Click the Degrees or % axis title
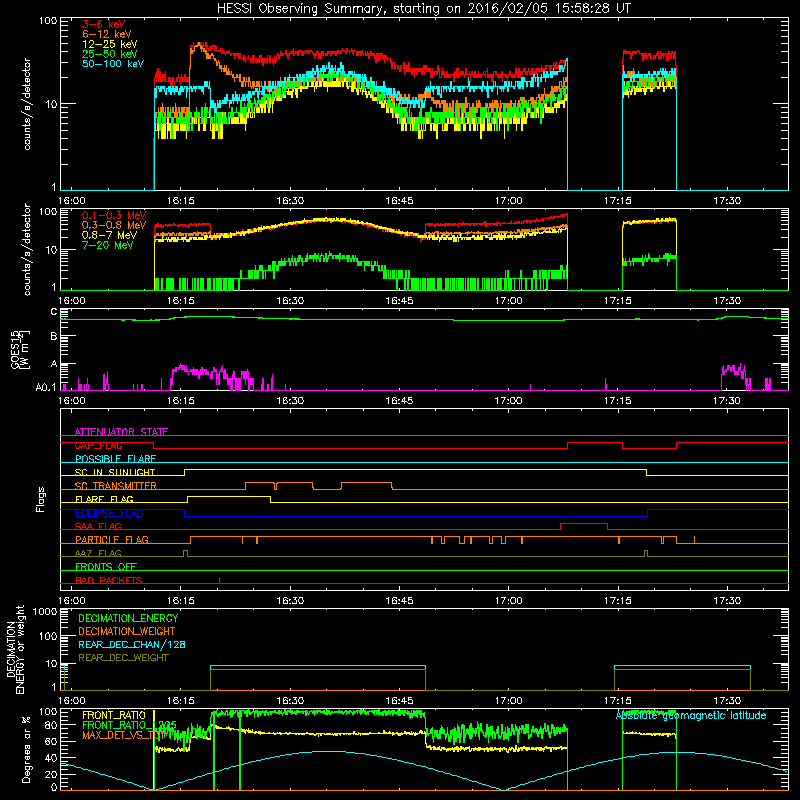This screenshot has width=800, height=800. [27, 750]
